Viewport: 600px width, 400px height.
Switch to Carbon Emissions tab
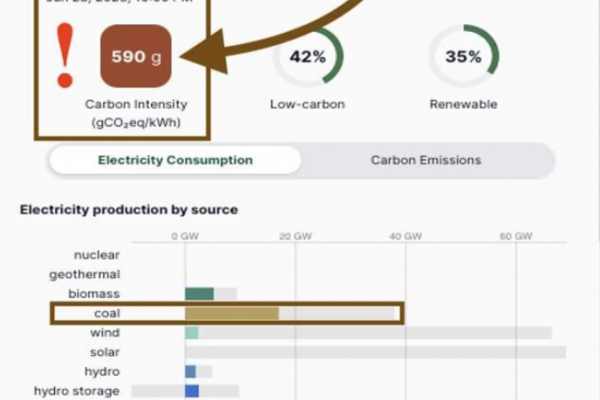[426, 160]
